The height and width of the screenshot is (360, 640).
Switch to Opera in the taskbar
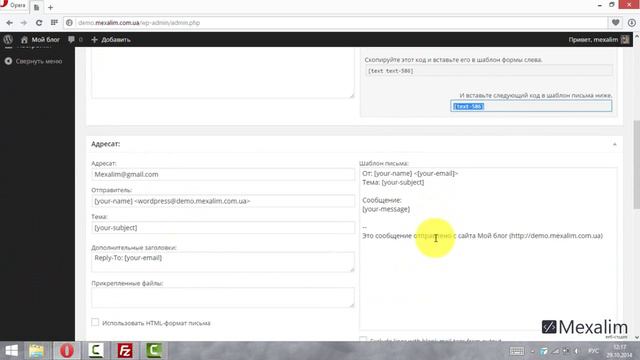tap(67, 351)
